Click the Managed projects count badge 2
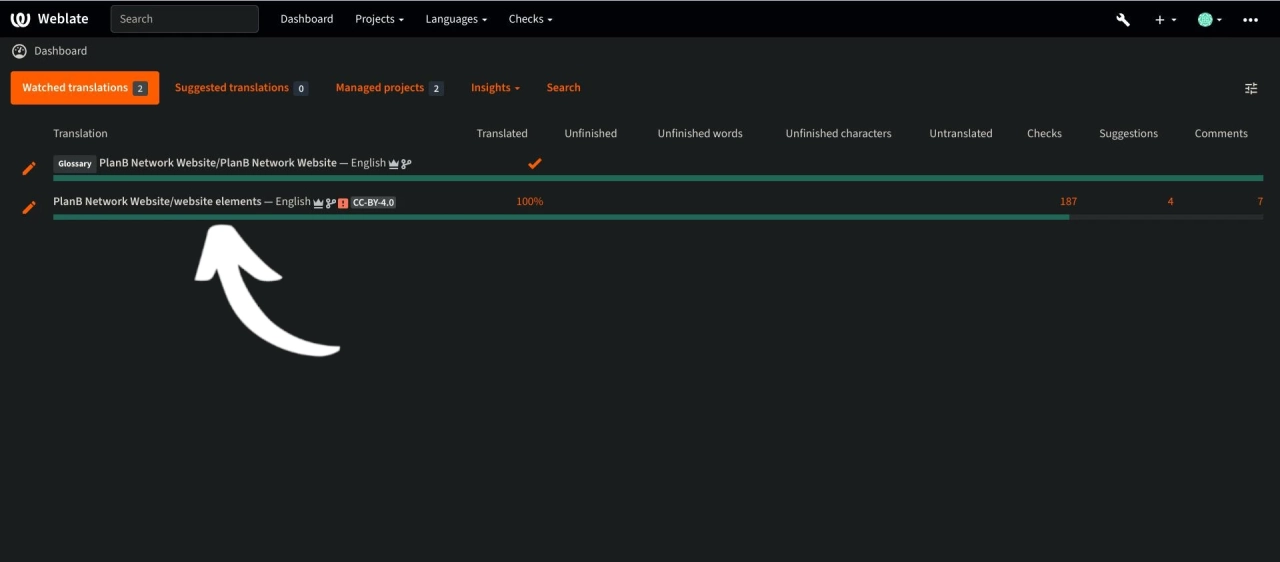1280x562 pixels. [x=436, y=88]
